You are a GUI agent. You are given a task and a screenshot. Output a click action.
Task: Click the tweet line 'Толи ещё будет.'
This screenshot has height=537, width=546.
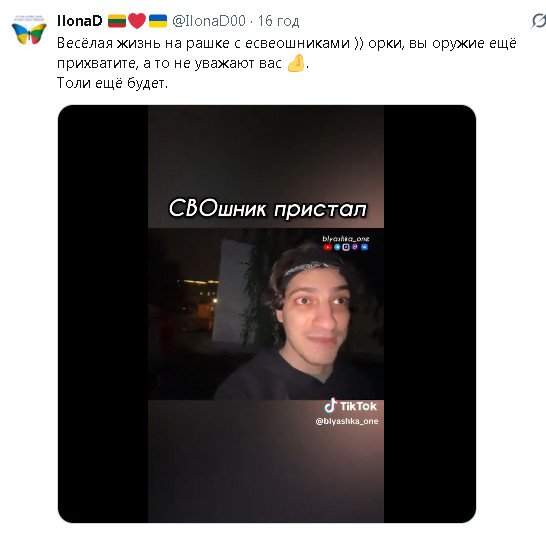point(112,83)
